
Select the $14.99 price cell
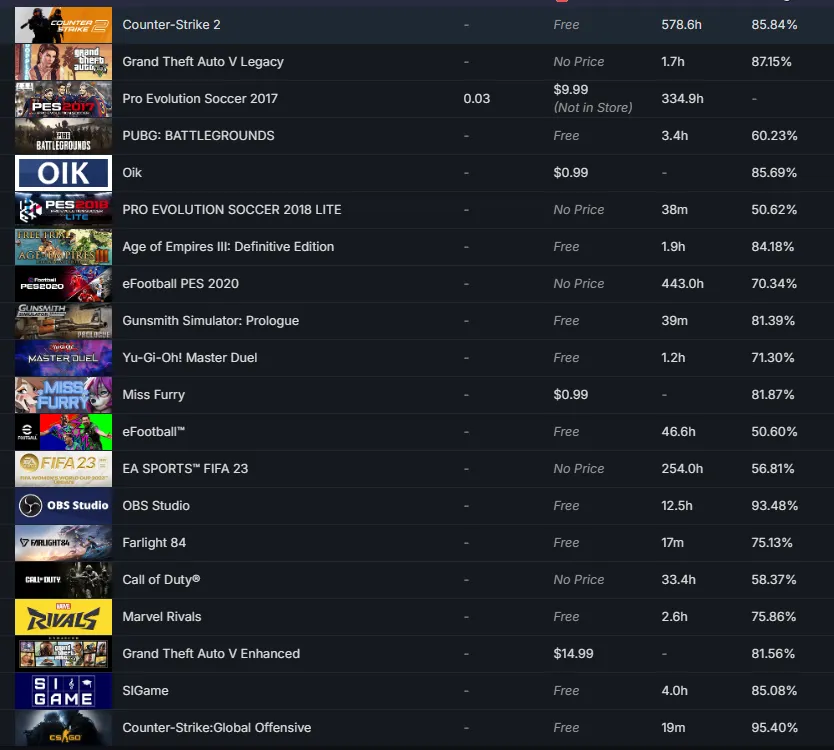[573, 653]
